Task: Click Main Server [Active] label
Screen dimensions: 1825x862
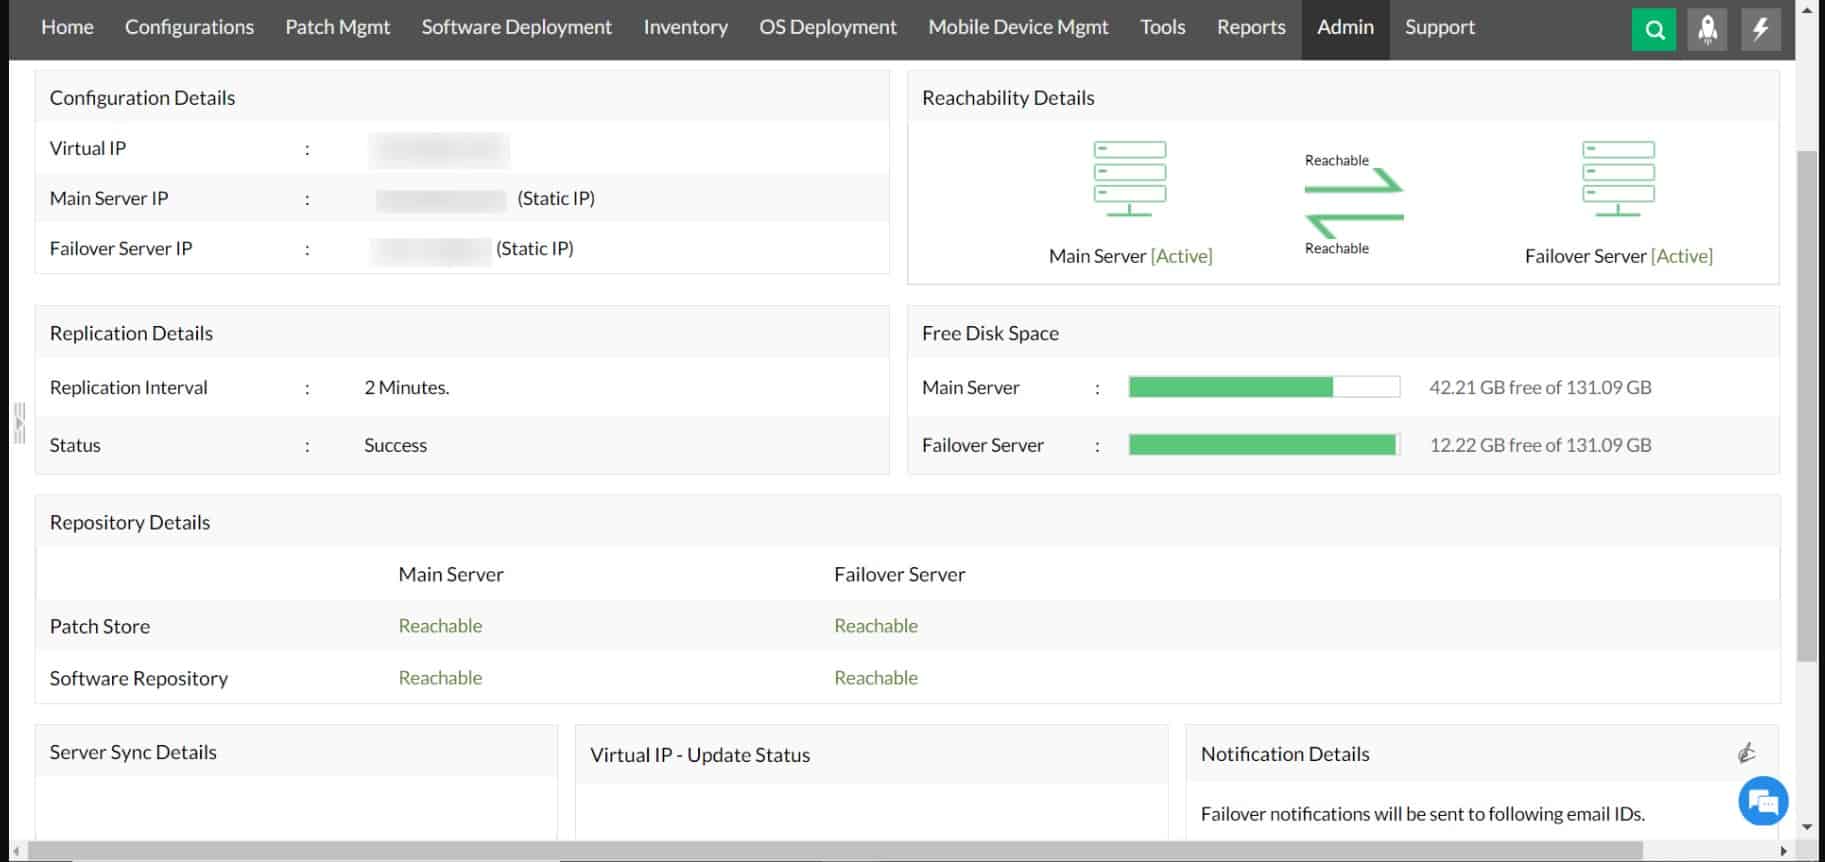Action: tap(1130, 256)
